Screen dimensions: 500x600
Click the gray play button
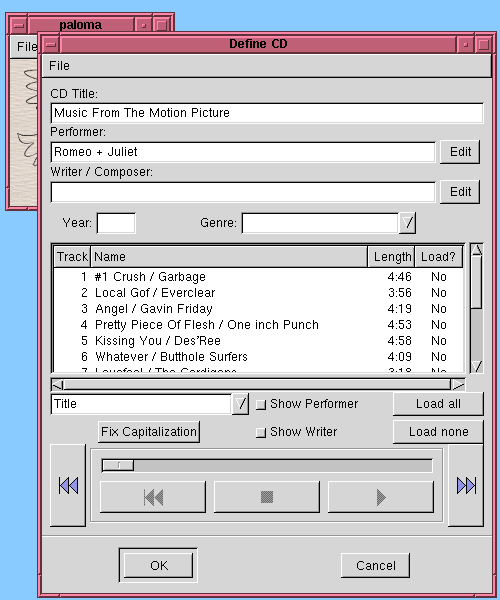coord(381,497)
